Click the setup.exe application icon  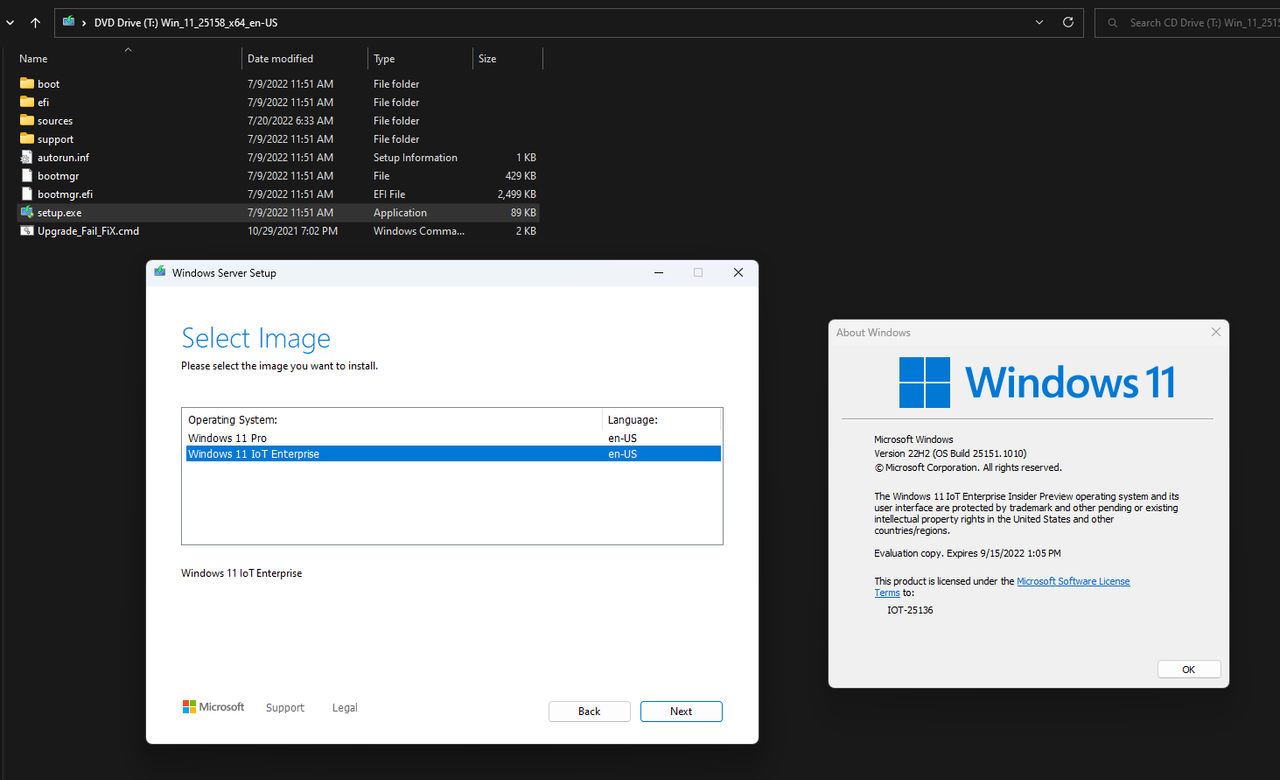27,212
